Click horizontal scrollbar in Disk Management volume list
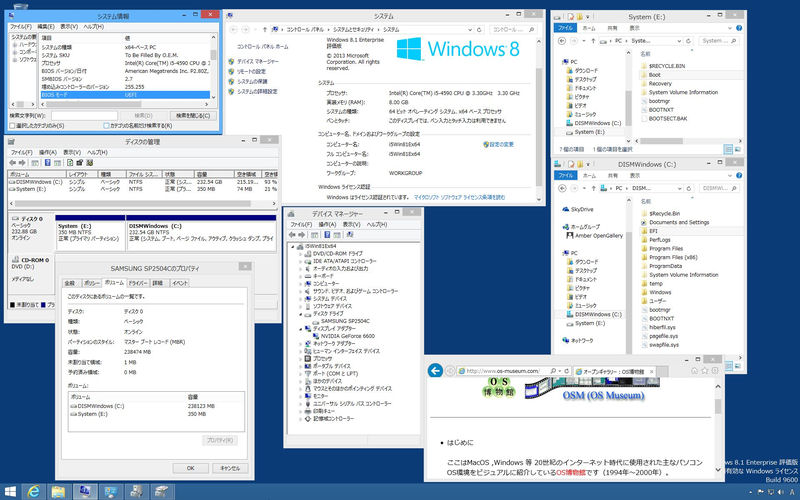Screen dimensions: 800x500 132,203
